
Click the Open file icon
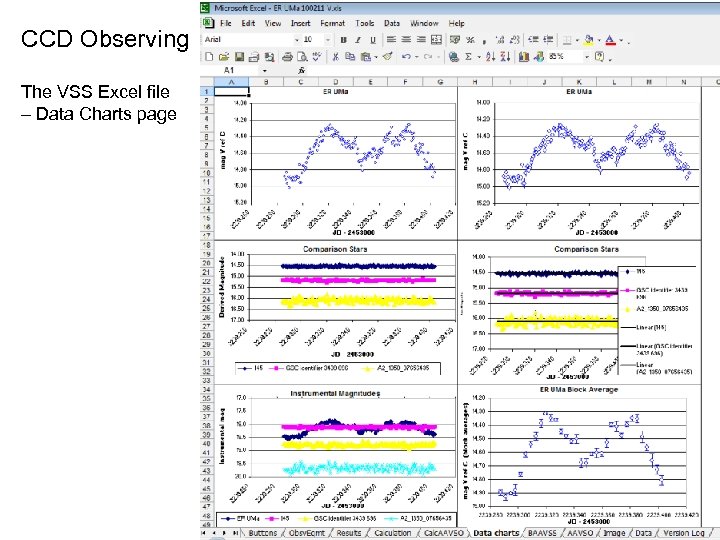click(224, 56)
